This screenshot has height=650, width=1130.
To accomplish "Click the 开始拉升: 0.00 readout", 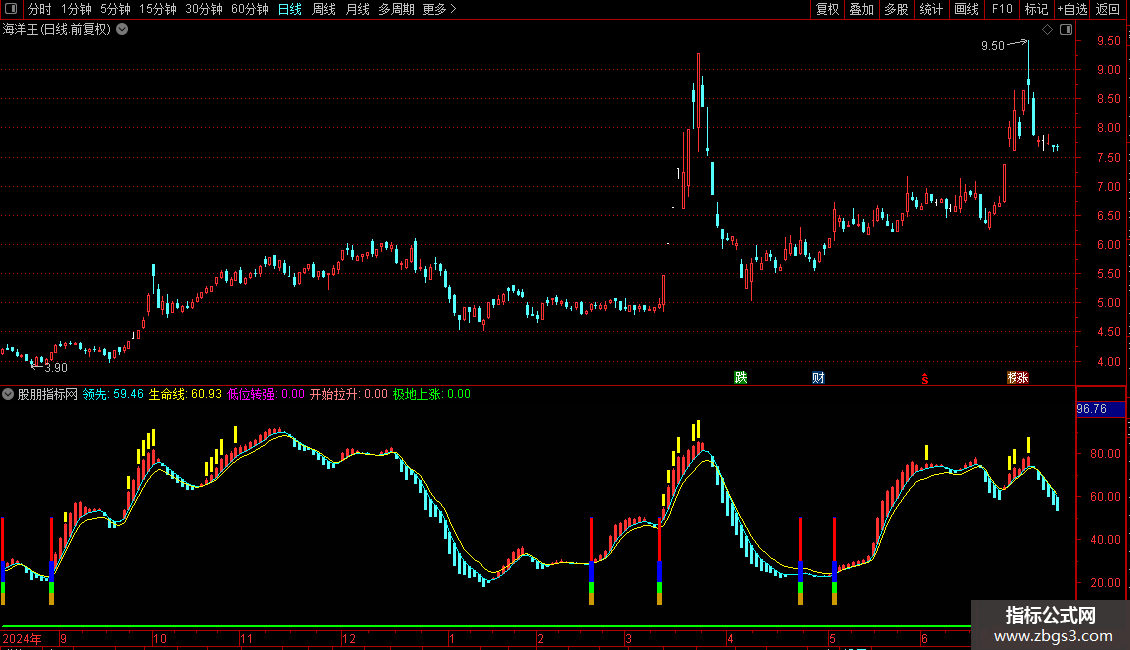I will (x=349, y=394).
